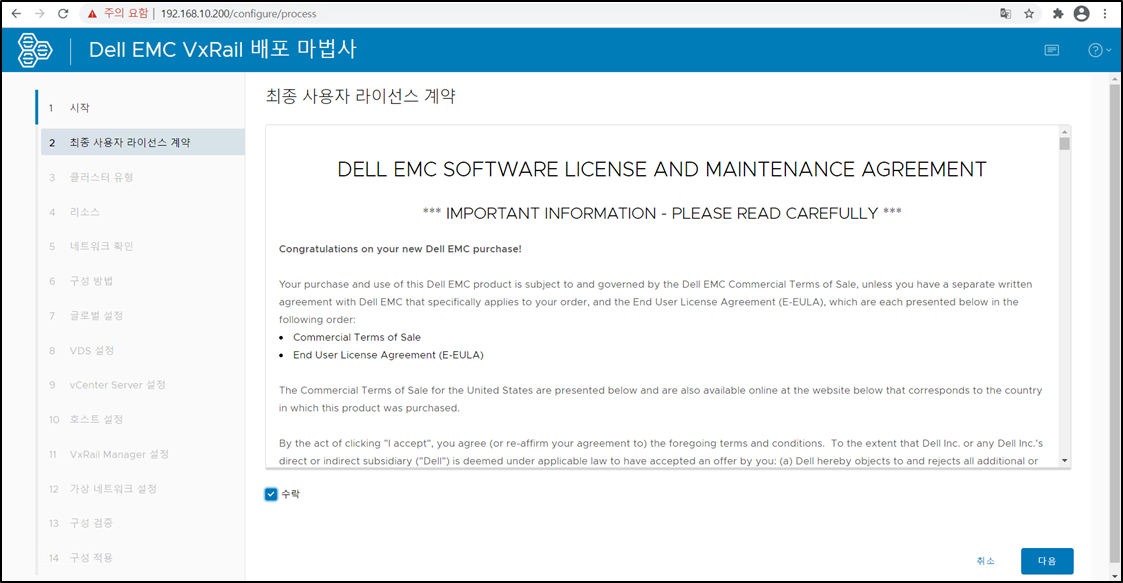The image size is (1123, 583).
Task: Open the help question mark dropdown
Action: click(x=1099, y=50)
